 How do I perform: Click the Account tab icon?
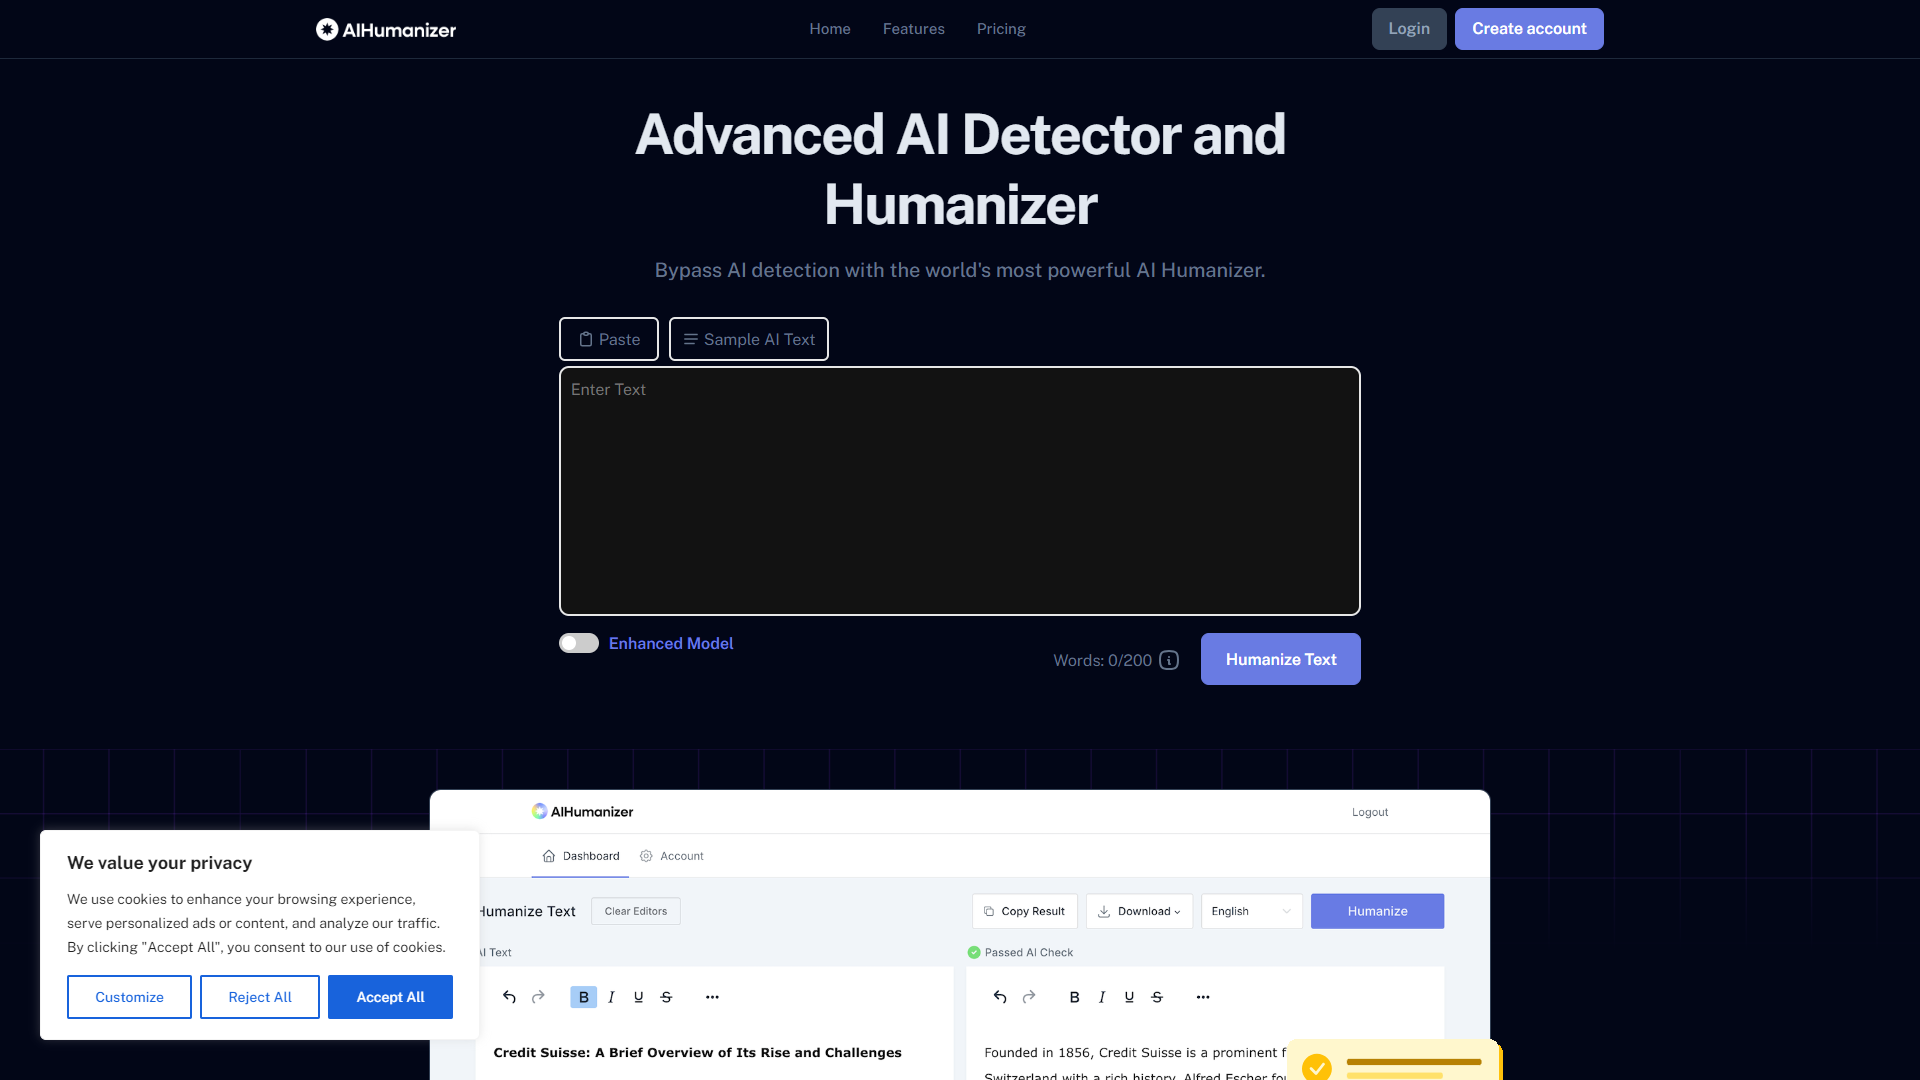(x=646, y=856)
